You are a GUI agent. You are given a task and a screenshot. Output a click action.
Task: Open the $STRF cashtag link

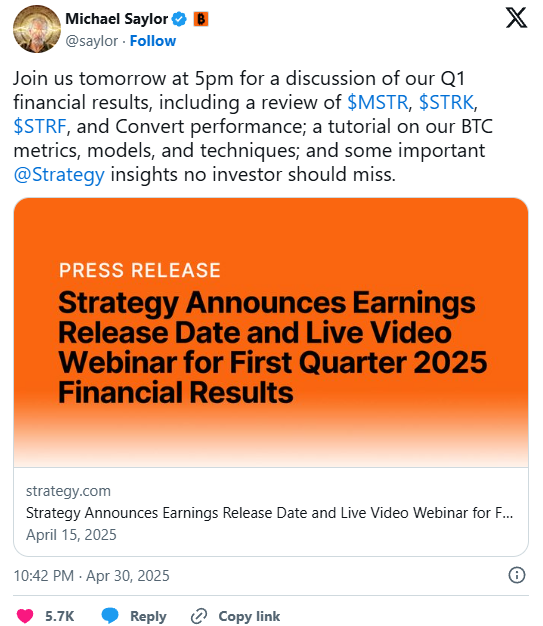click(40, 126)
